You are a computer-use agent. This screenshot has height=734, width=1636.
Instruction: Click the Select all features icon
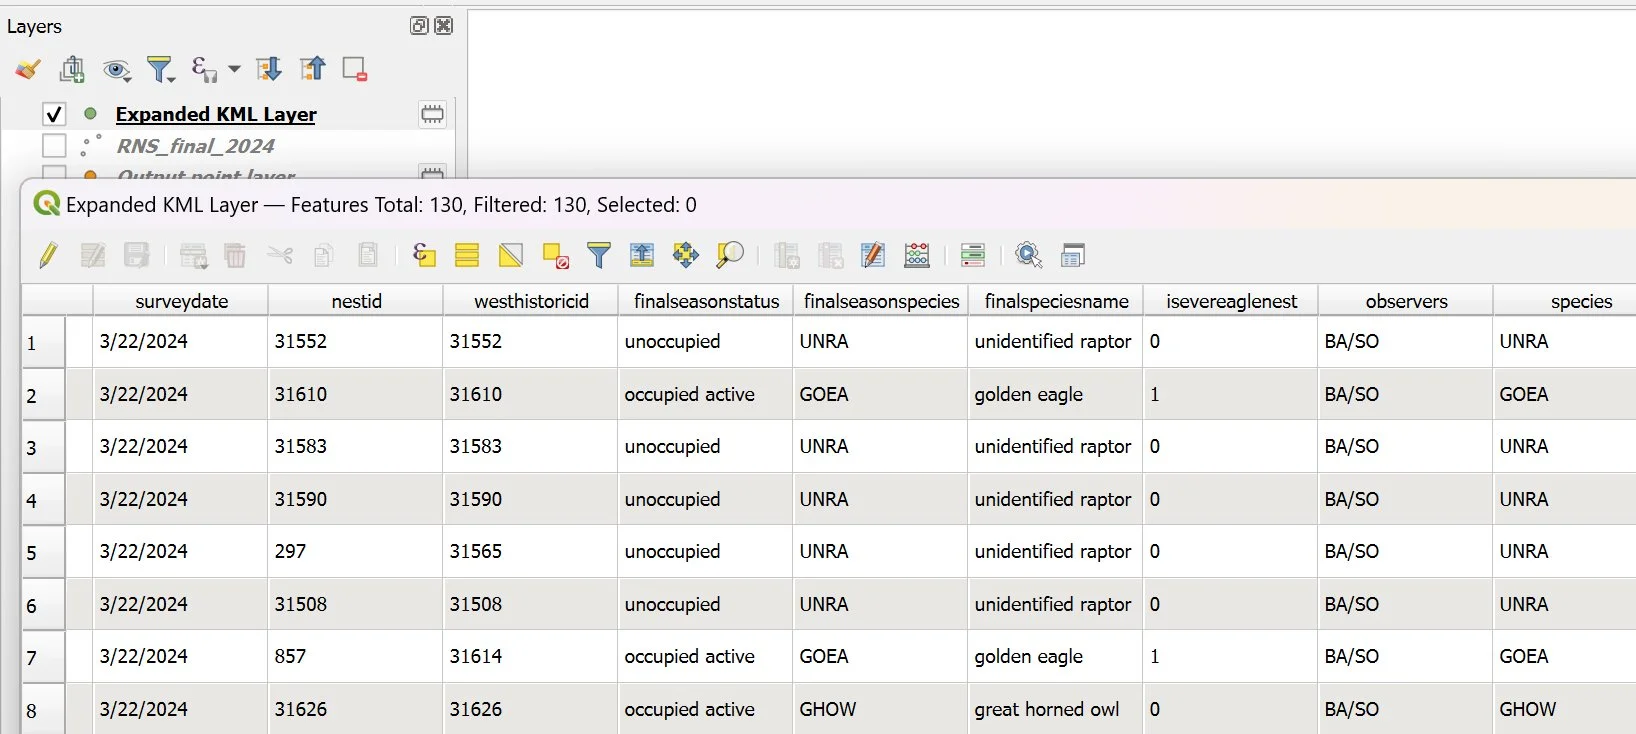click(467, 255)
